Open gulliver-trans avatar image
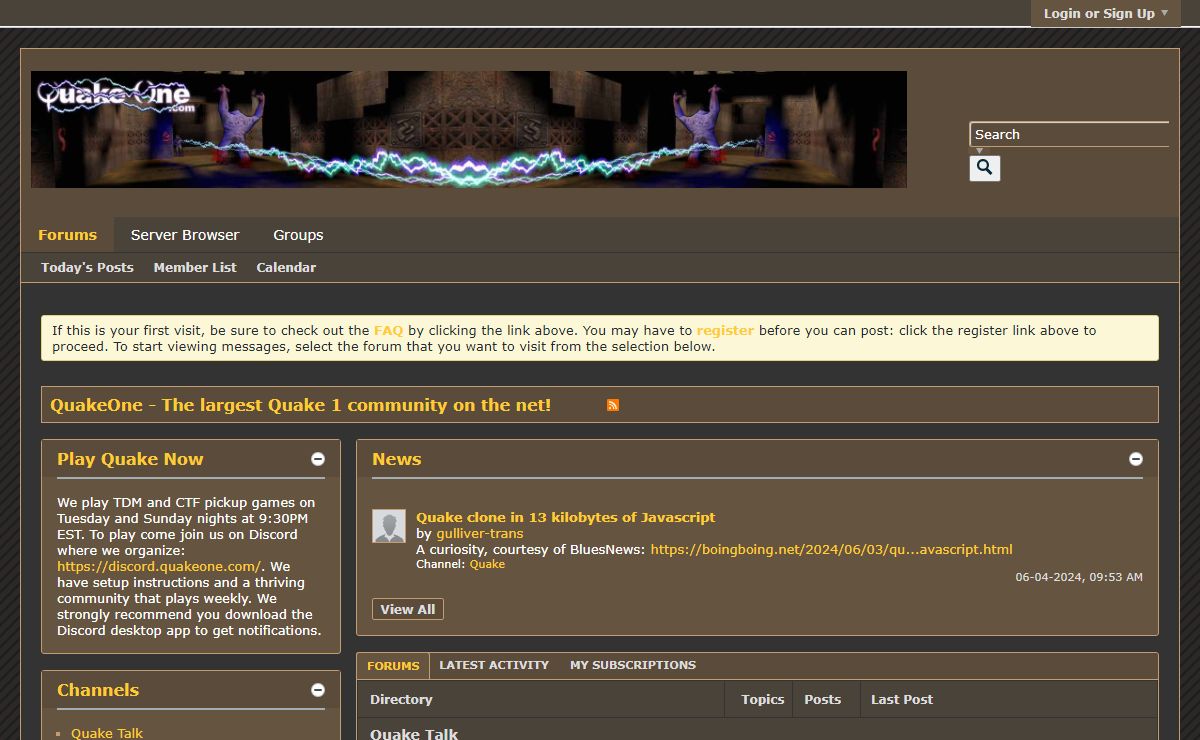This screenshot has height=740, width=1200. pos(389,526)
